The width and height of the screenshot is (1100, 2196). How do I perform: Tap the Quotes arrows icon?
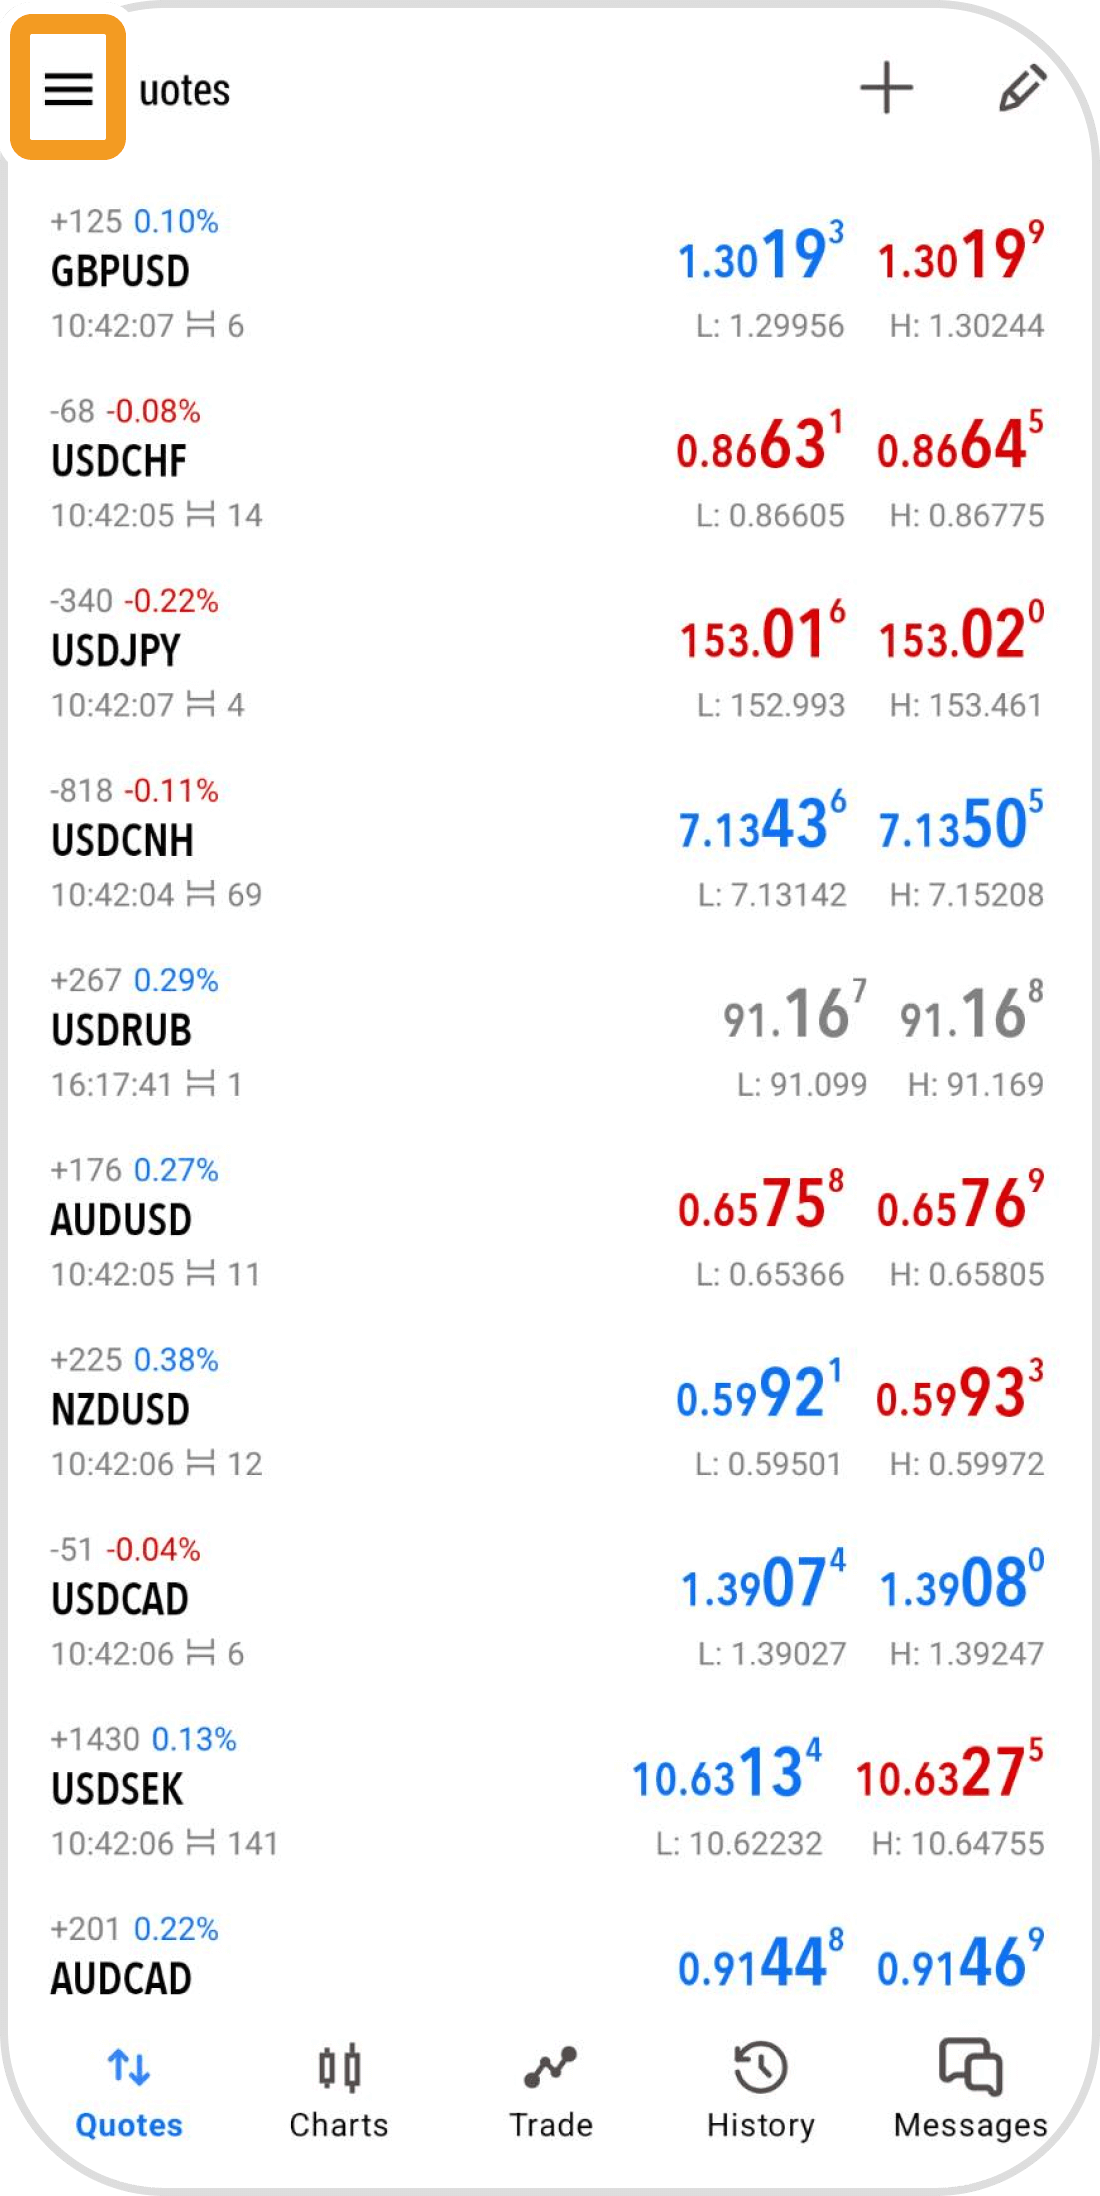[x=129, y=2067]
